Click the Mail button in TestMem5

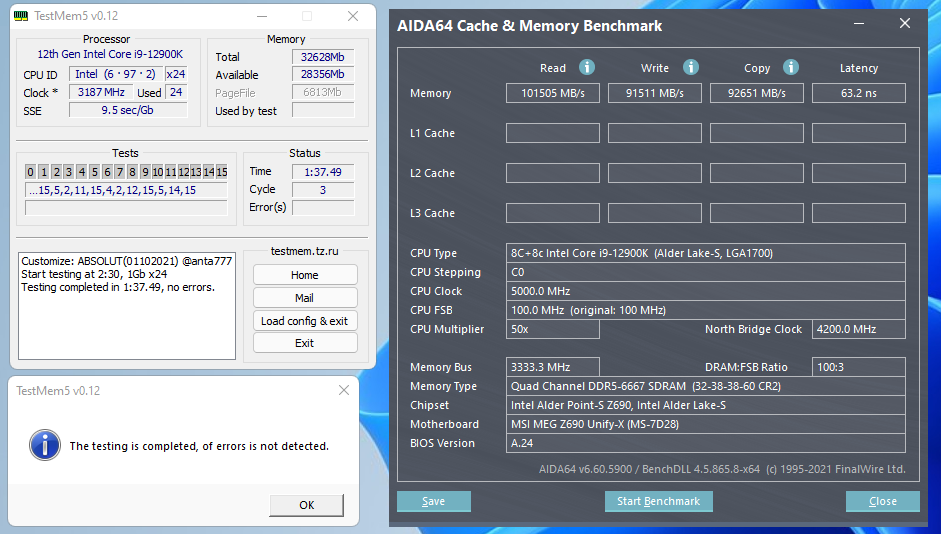(x=305, y=298)
